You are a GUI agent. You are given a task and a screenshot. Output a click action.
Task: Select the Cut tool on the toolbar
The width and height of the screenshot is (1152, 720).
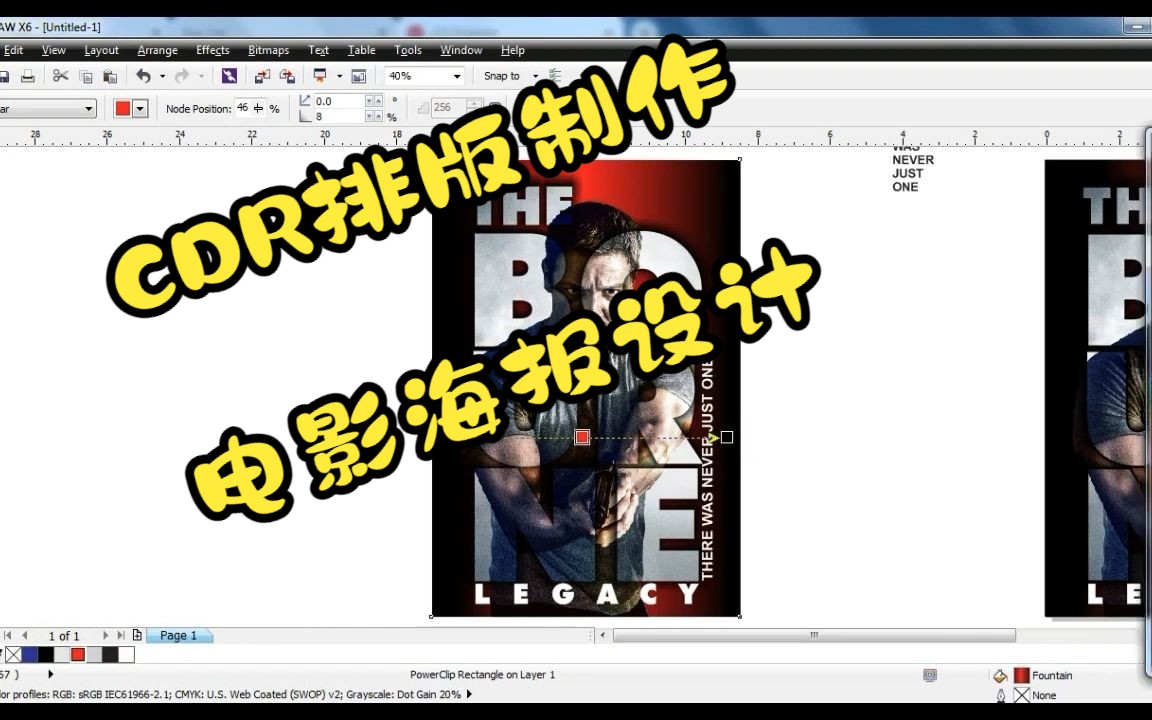pyautogui.click(x=60, y=75)
